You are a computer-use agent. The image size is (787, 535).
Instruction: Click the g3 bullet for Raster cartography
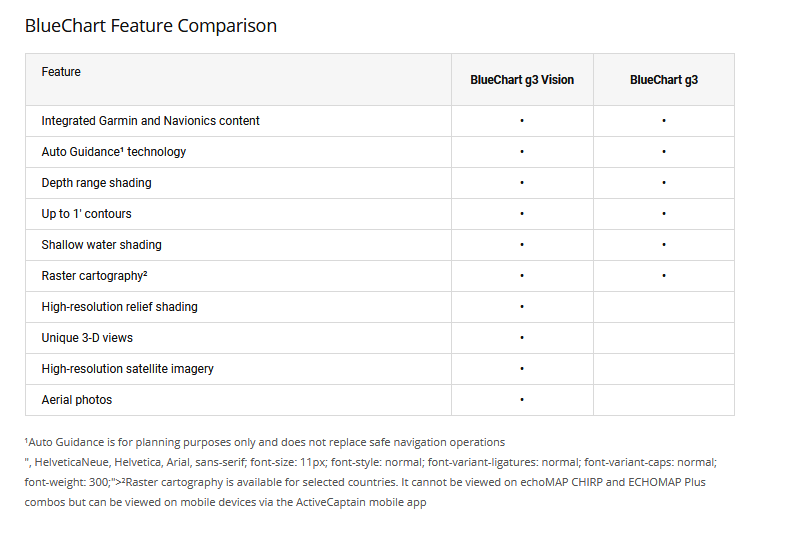(664, 276)
